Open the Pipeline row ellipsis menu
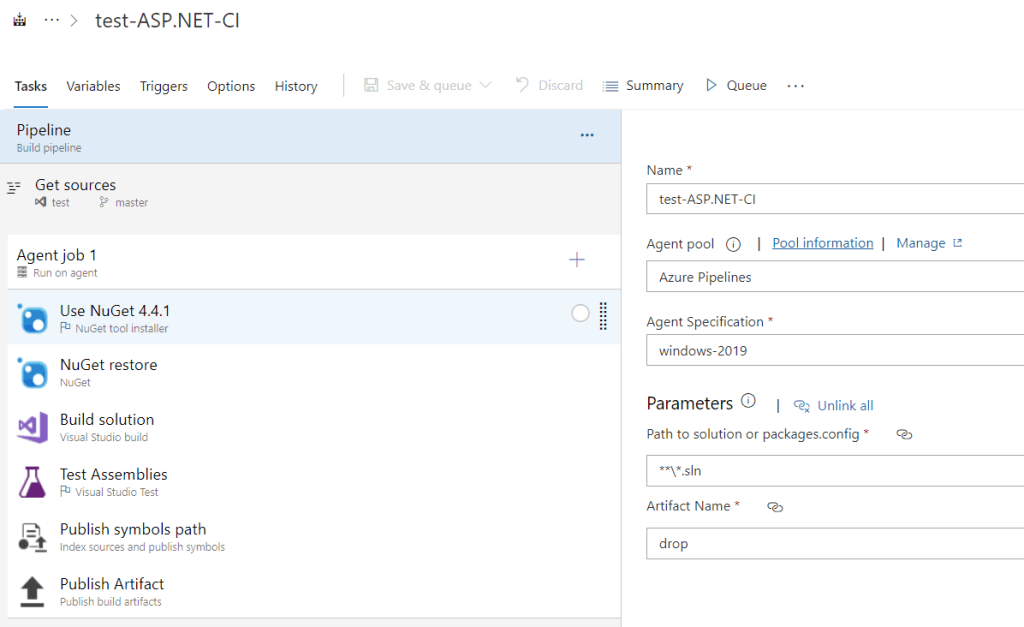The height and width of the screenshot is (627, 1024). pos(587,135)
